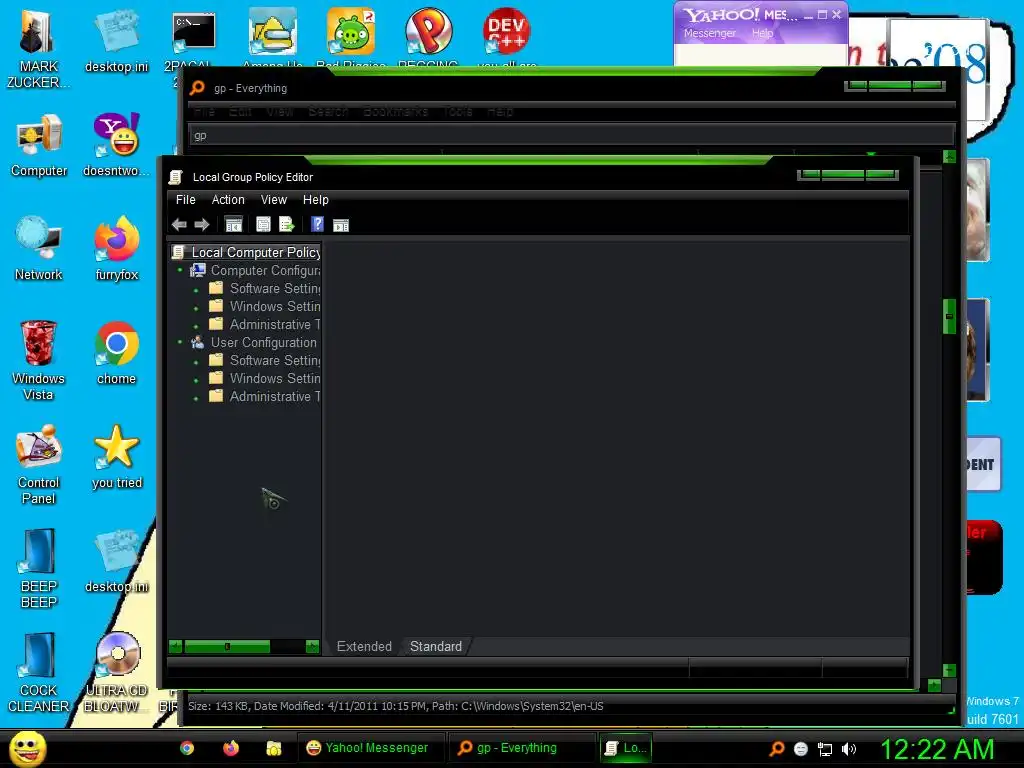Image resolution: width=1024 pixels, height=768 pixels.
Task: Switch to the Extended tab
Action: (x=364, y=647)
